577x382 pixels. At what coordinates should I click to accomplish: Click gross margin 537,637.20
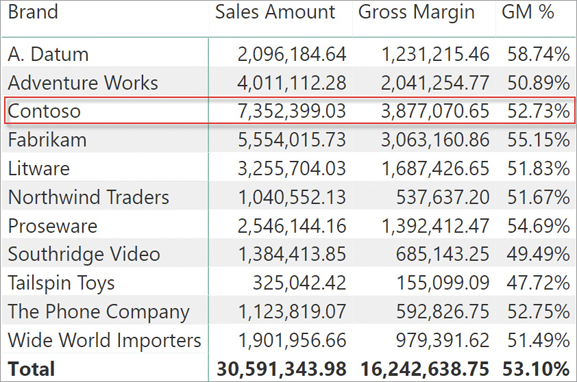[x=443, y=198]
